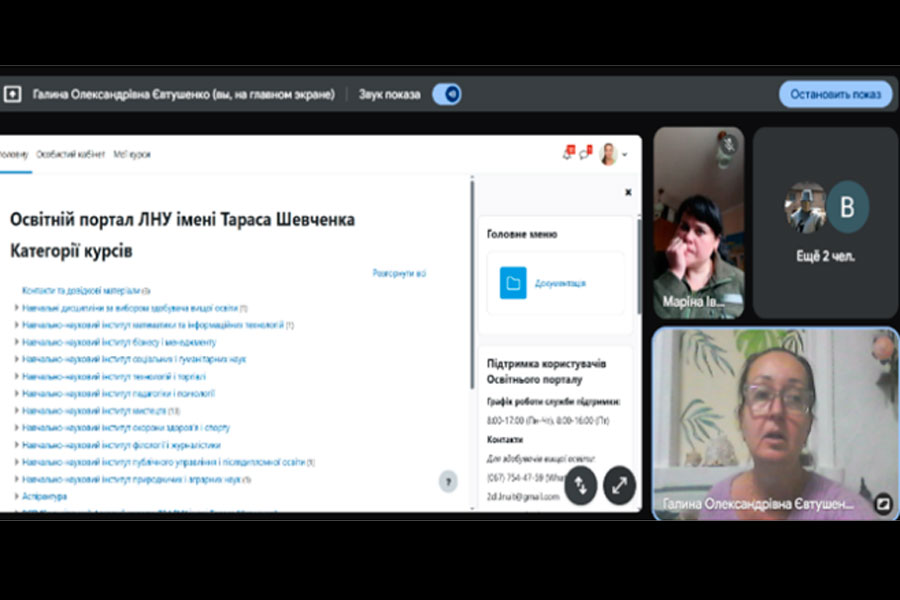
Task: Click the swap up-down arrows round button
Action: tap(581, 486)
